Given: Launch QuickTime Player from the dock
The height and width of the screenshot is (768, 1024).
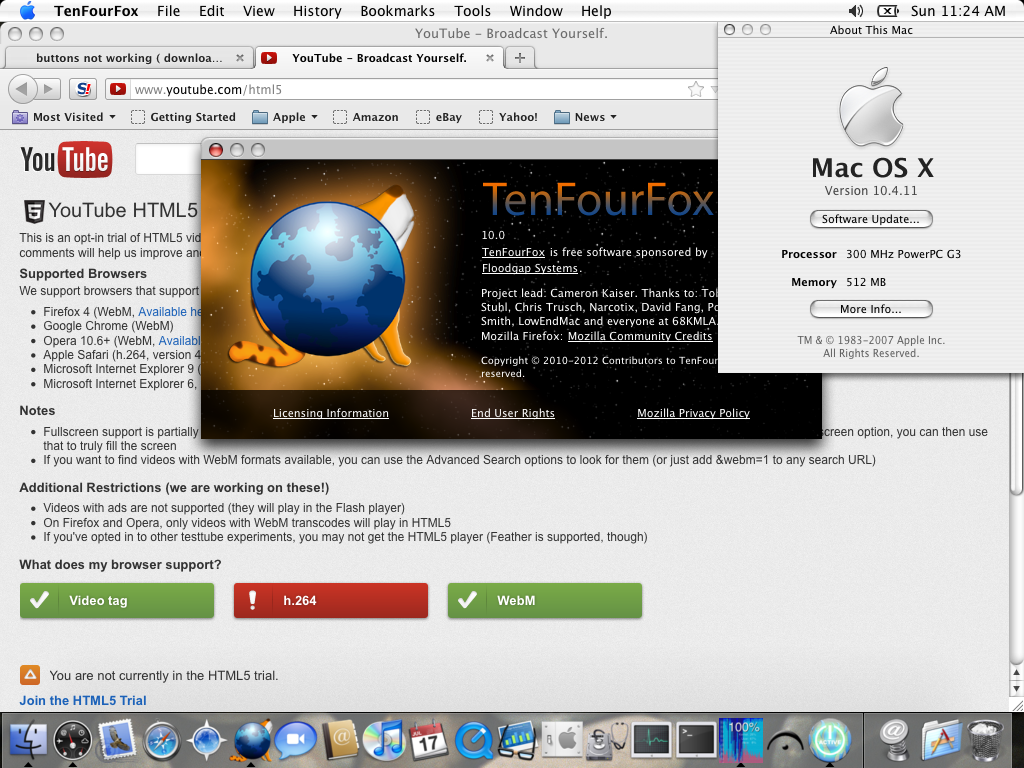Looking at the screenshot, I should pyautogui.click(x=473, y=740).
